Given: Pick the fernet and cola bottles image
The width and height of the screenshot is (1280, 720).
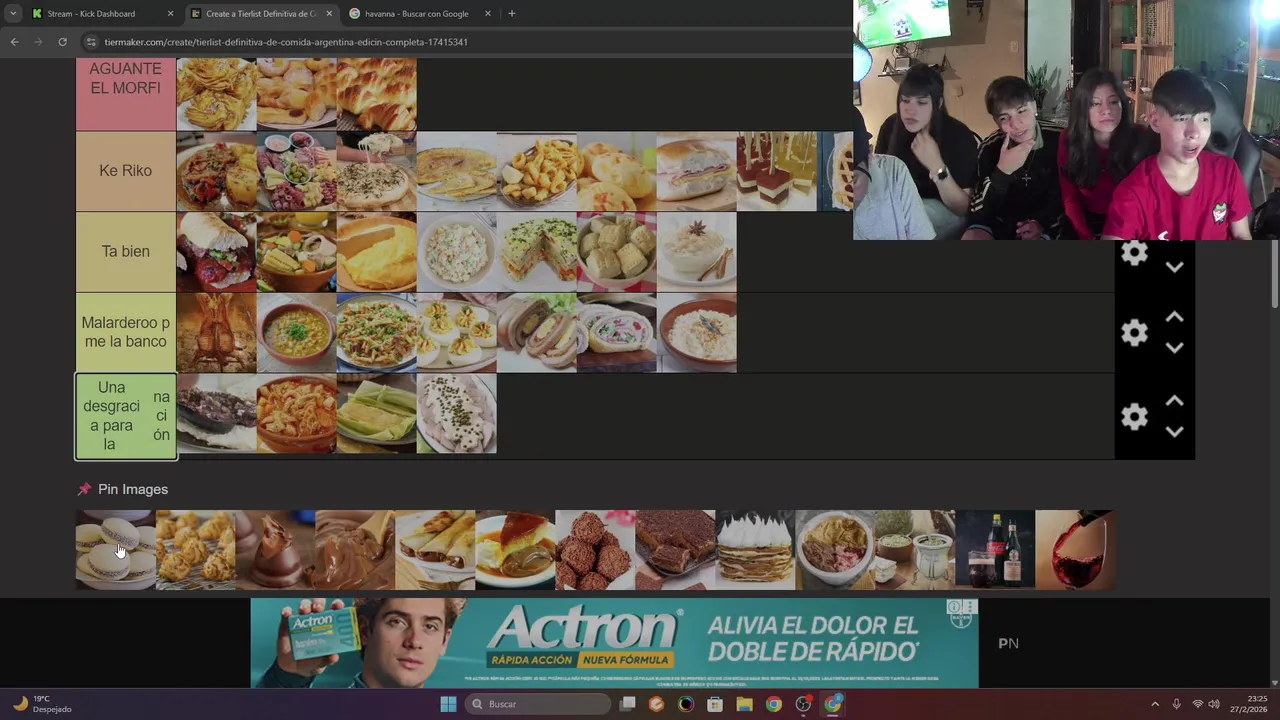Looking at the screenshot, I should click(995, 550).
